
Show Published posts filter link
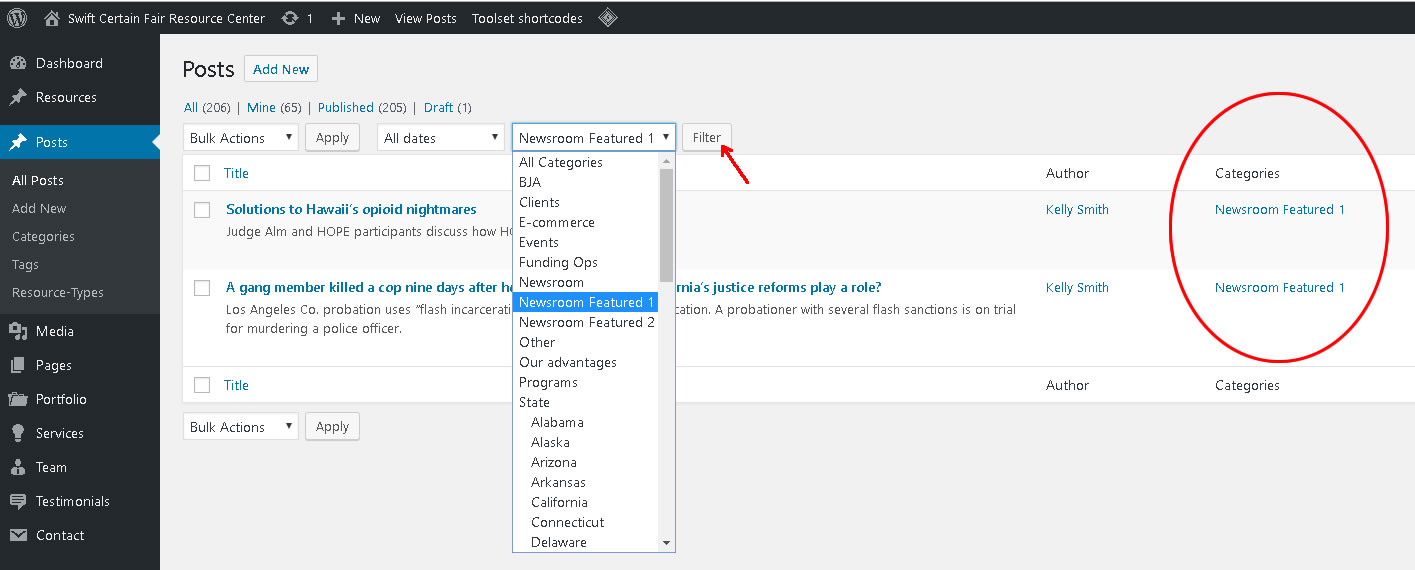point(346,107)
